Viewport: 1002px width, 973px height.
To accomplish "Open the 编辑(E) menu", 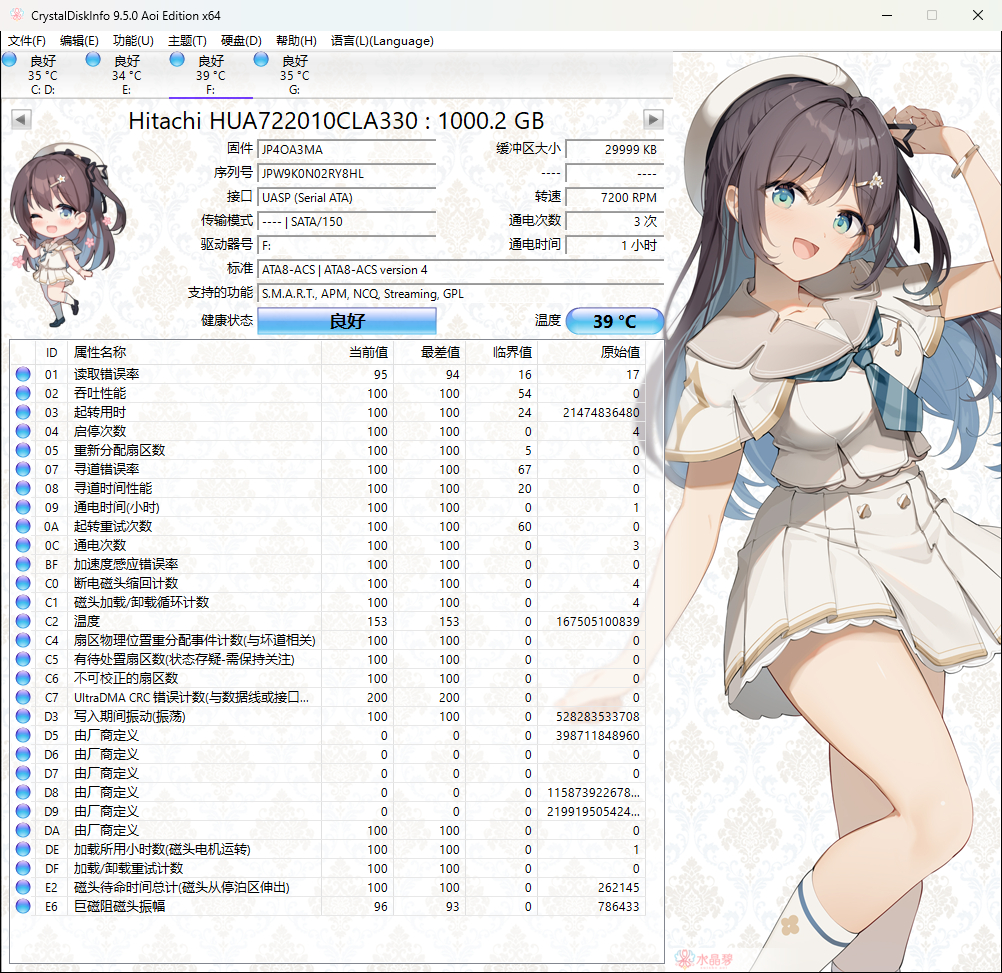I will coord(79,41).
